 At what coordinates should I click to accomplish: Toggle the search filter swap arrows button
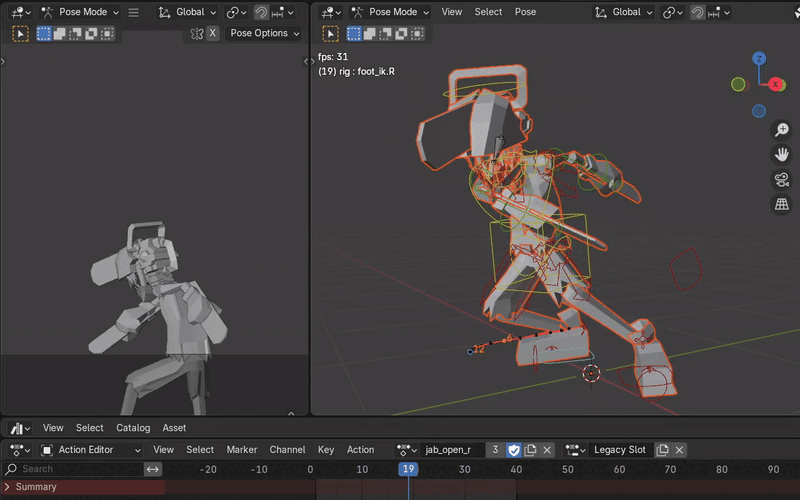pos(153,469)
